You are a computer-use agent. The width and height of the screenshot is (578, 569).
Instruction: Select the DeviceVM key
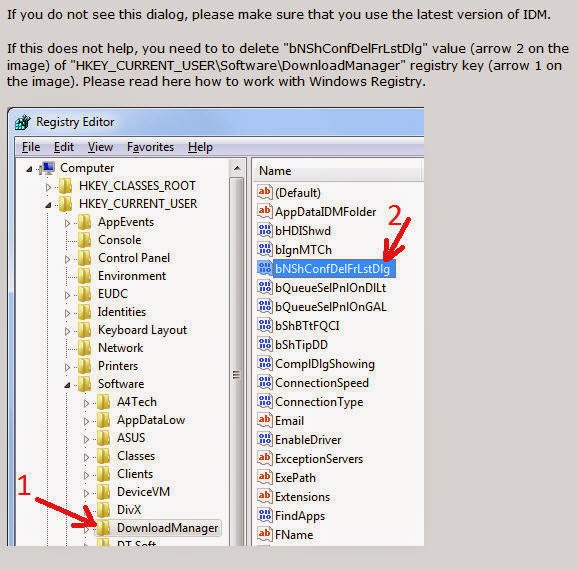point(143,492)
